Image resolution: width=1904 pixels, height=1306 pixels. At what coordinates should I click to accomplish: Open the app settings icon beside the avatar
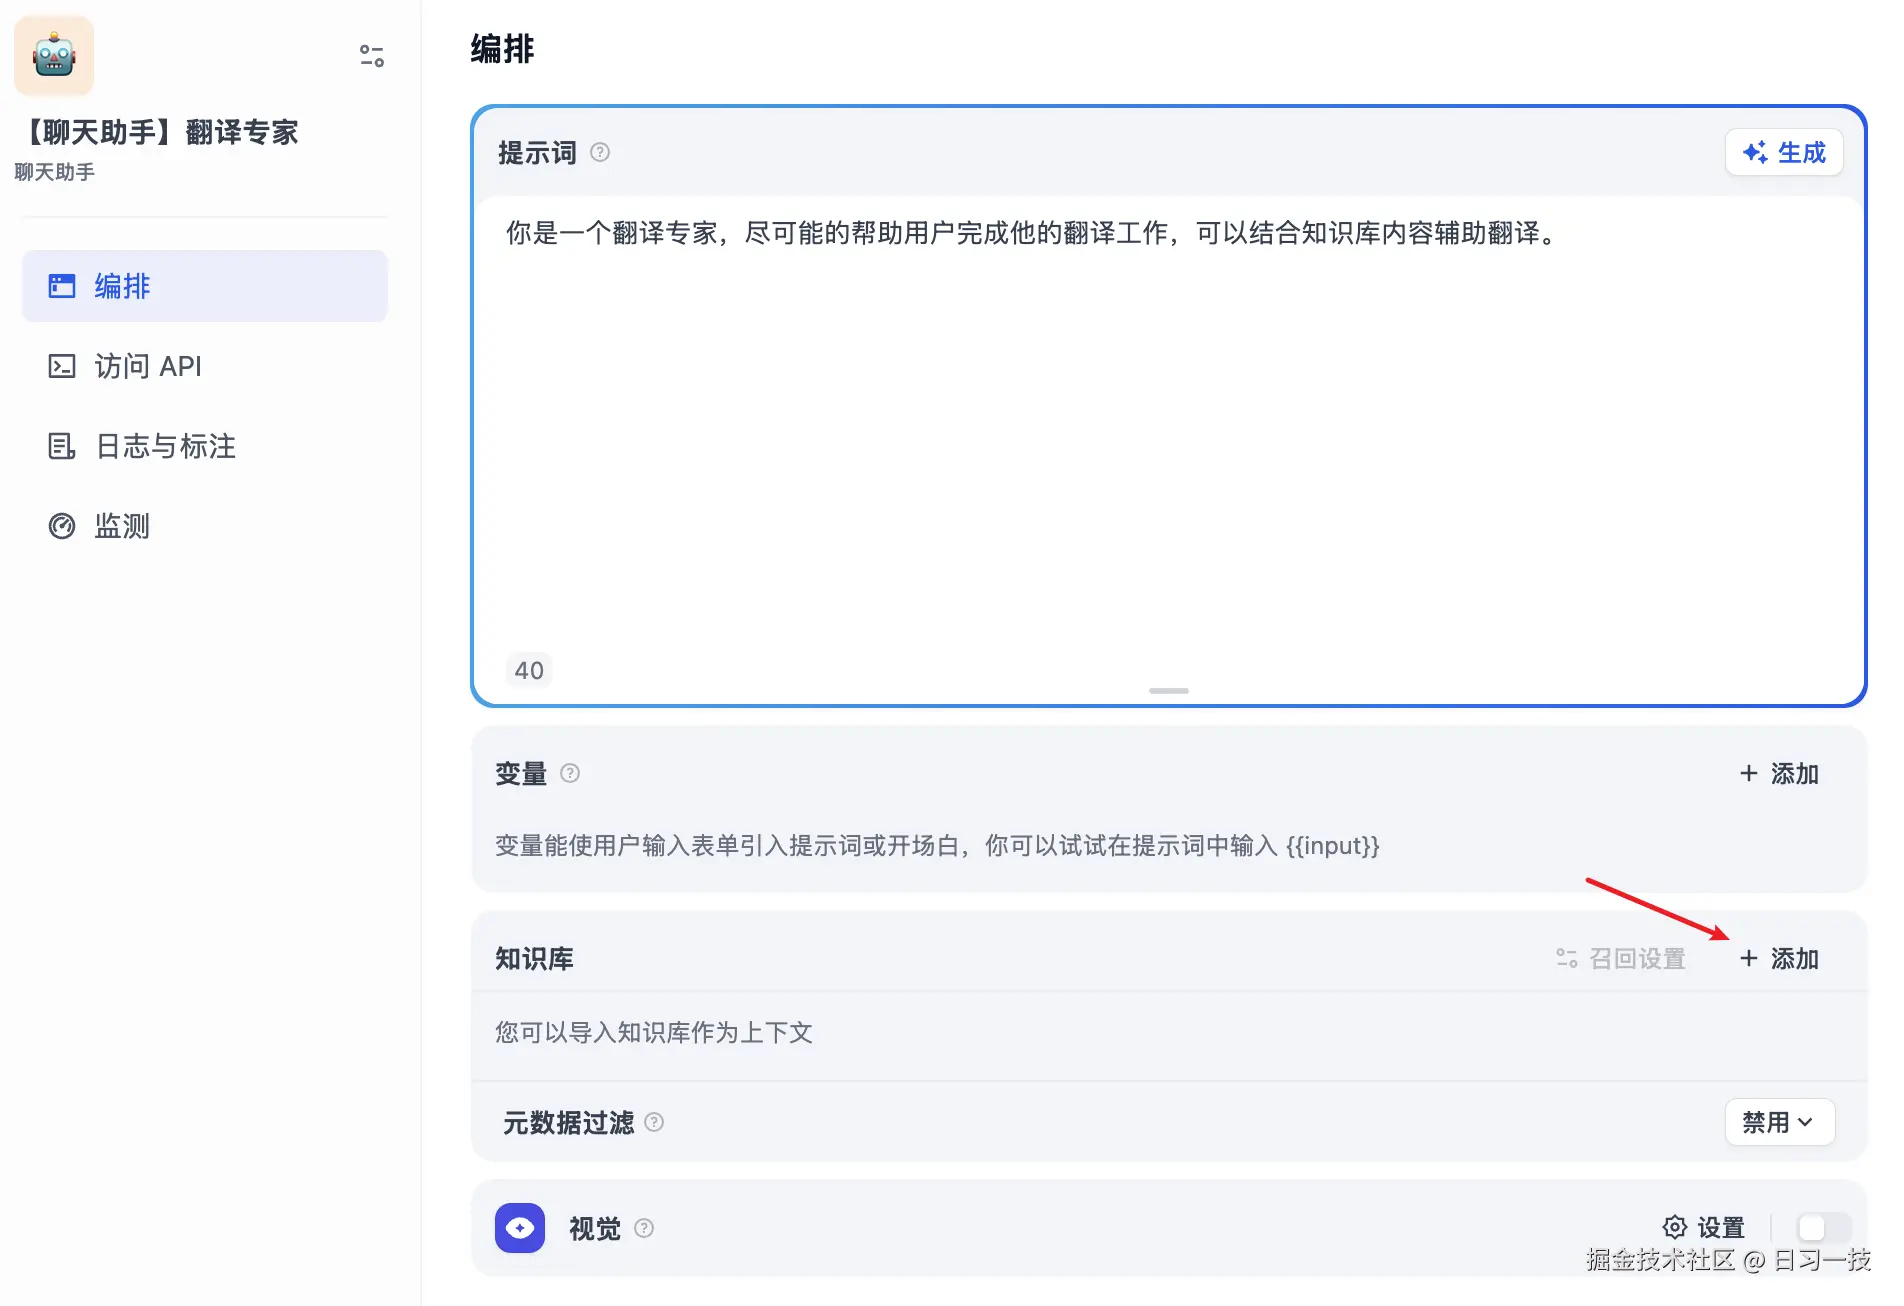(x=371, y=56)
